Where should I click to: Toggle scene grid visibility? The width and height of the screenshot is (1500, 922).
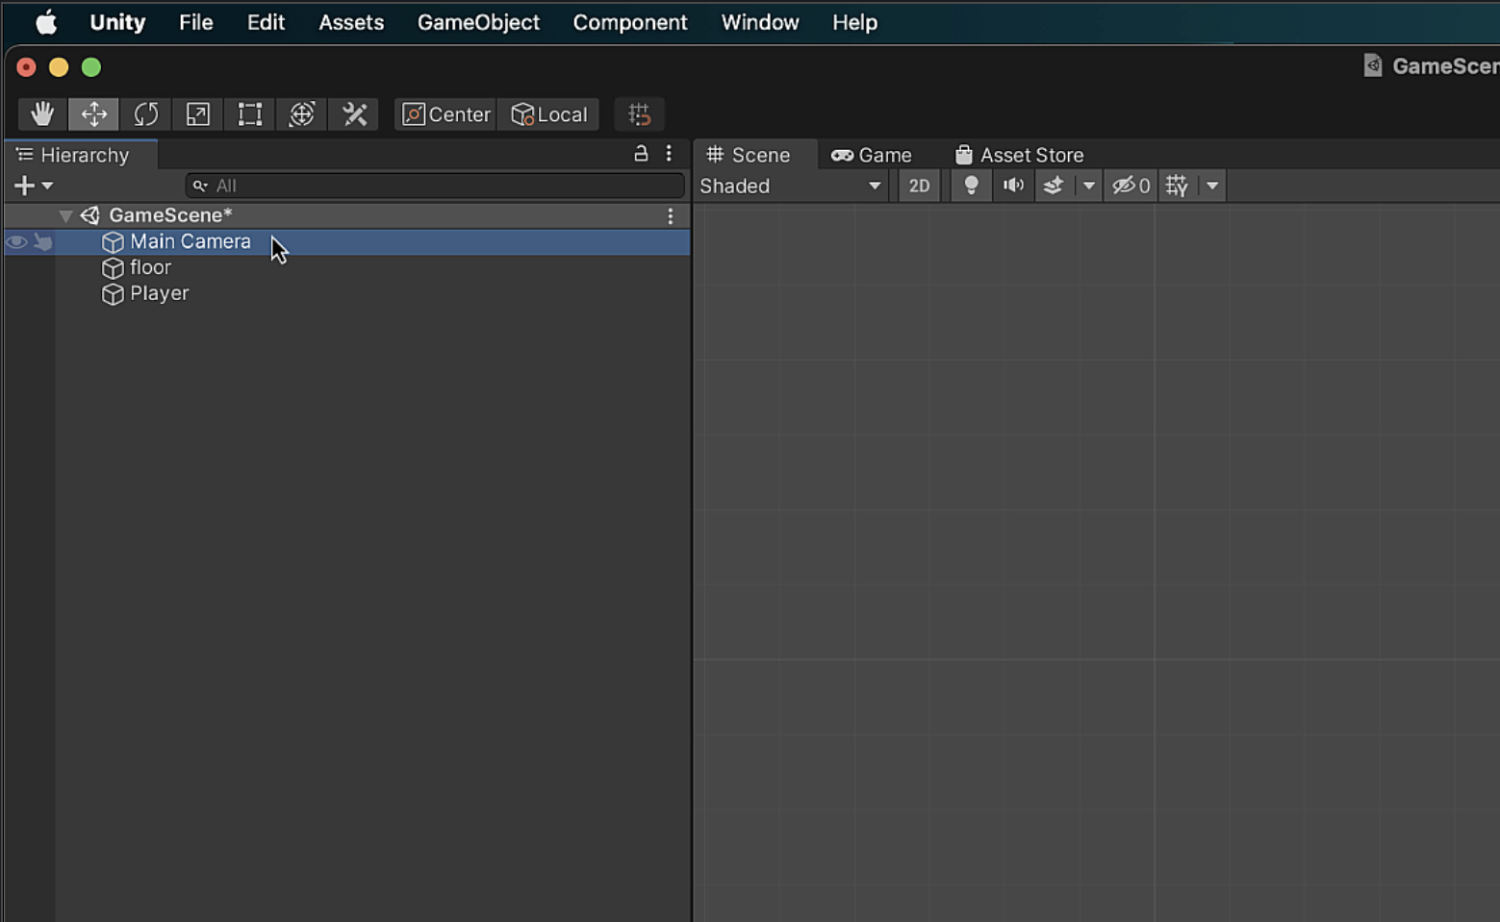[1178, 186]
